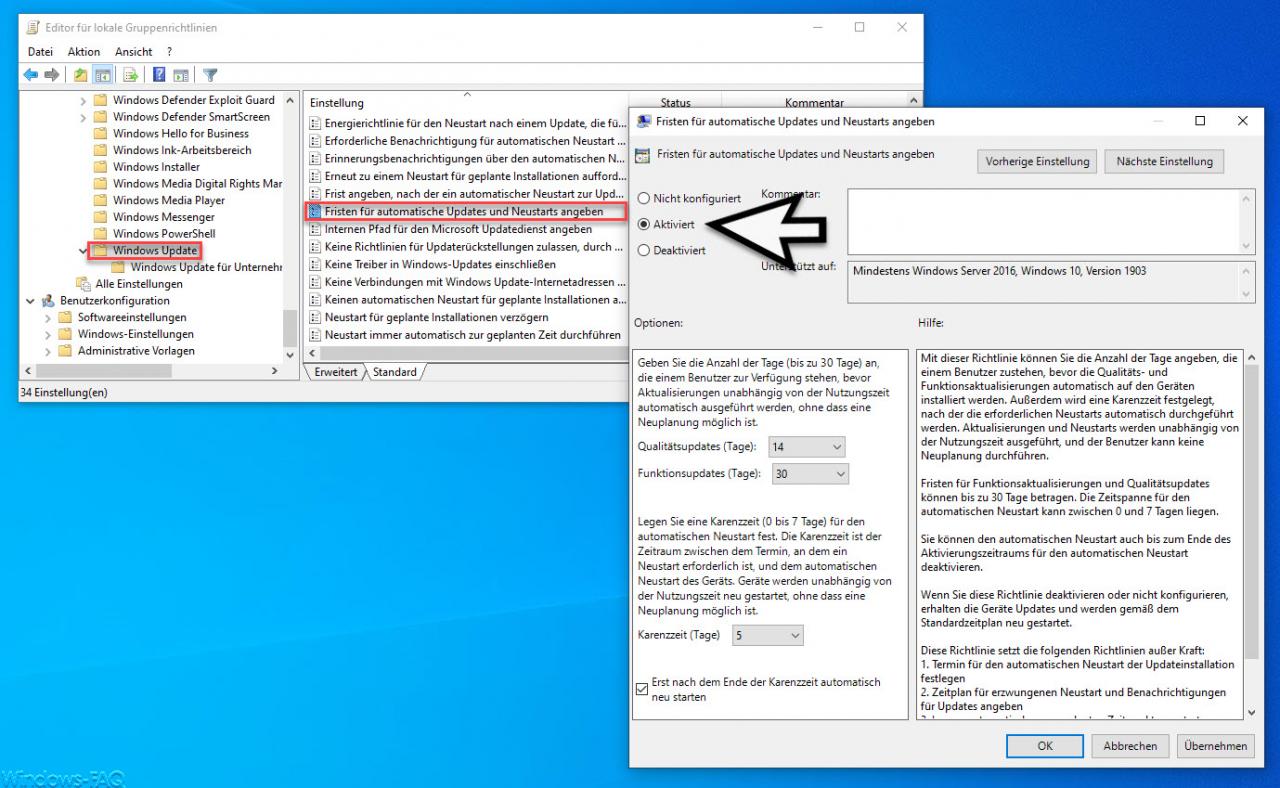Toggle the show/hide console tree icon

tap(102, 75)
